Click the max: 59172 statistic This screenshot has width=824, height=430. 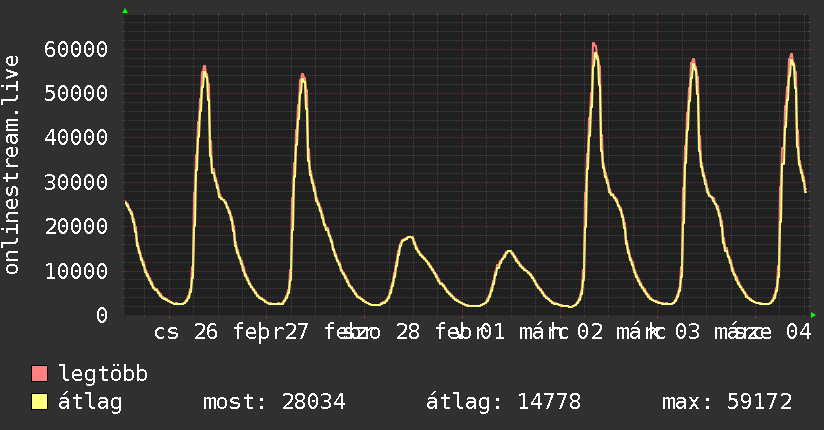click(727, 402)
